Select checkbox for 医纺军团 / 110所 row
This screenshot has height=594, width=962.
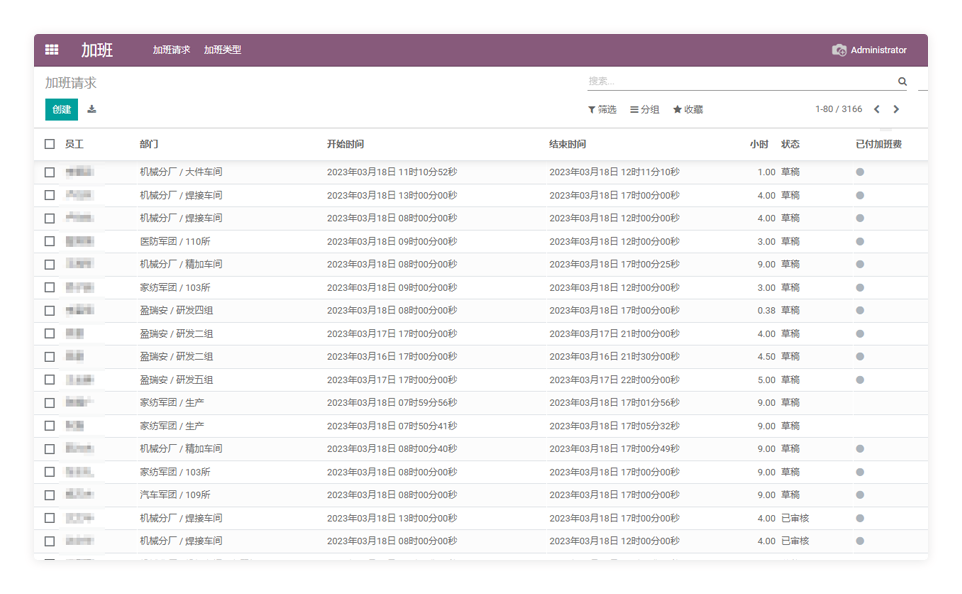pyautogui.click(x=50, y=241)
